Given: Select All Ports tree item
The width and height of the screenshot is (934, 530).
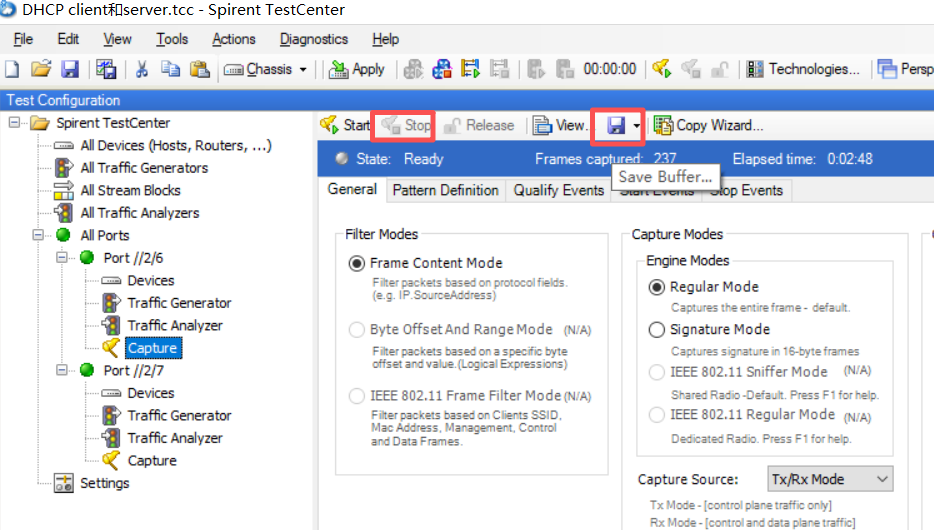Looking at the screenshot, I should (105, 235).
